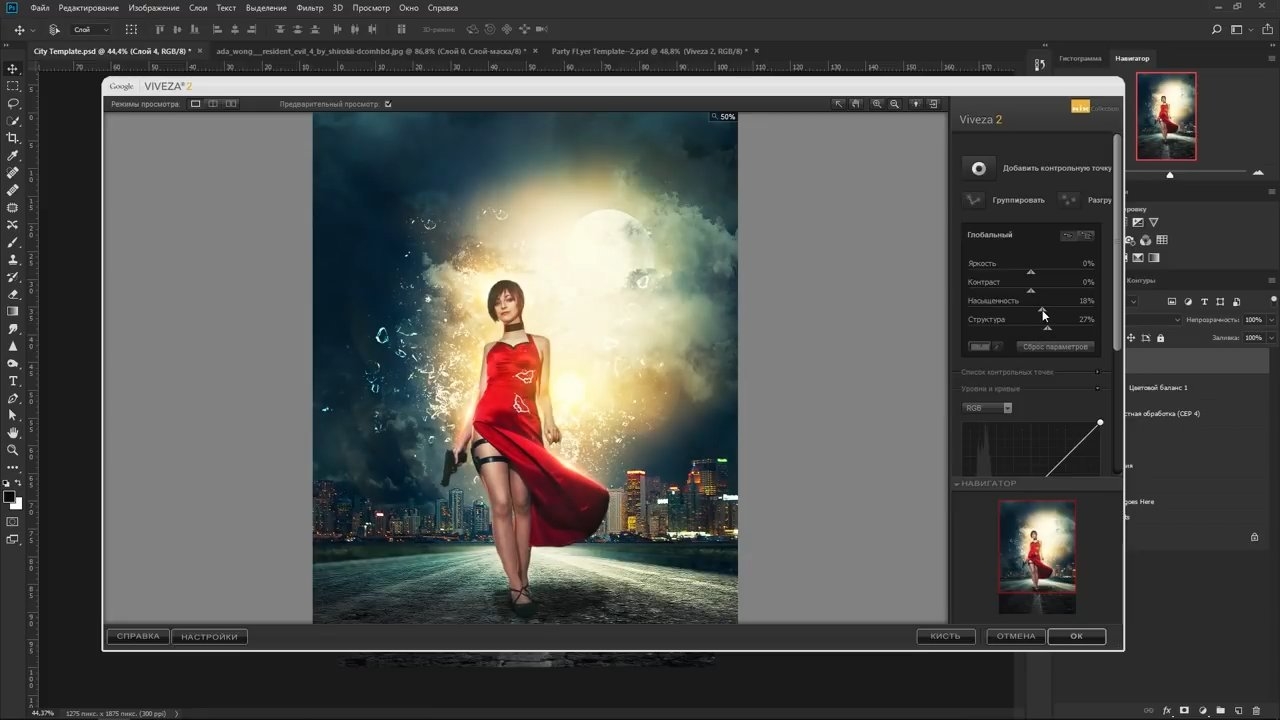1280x720 pixels.
Task: Open the layer fill dropdown
Action: (1271, 338)
